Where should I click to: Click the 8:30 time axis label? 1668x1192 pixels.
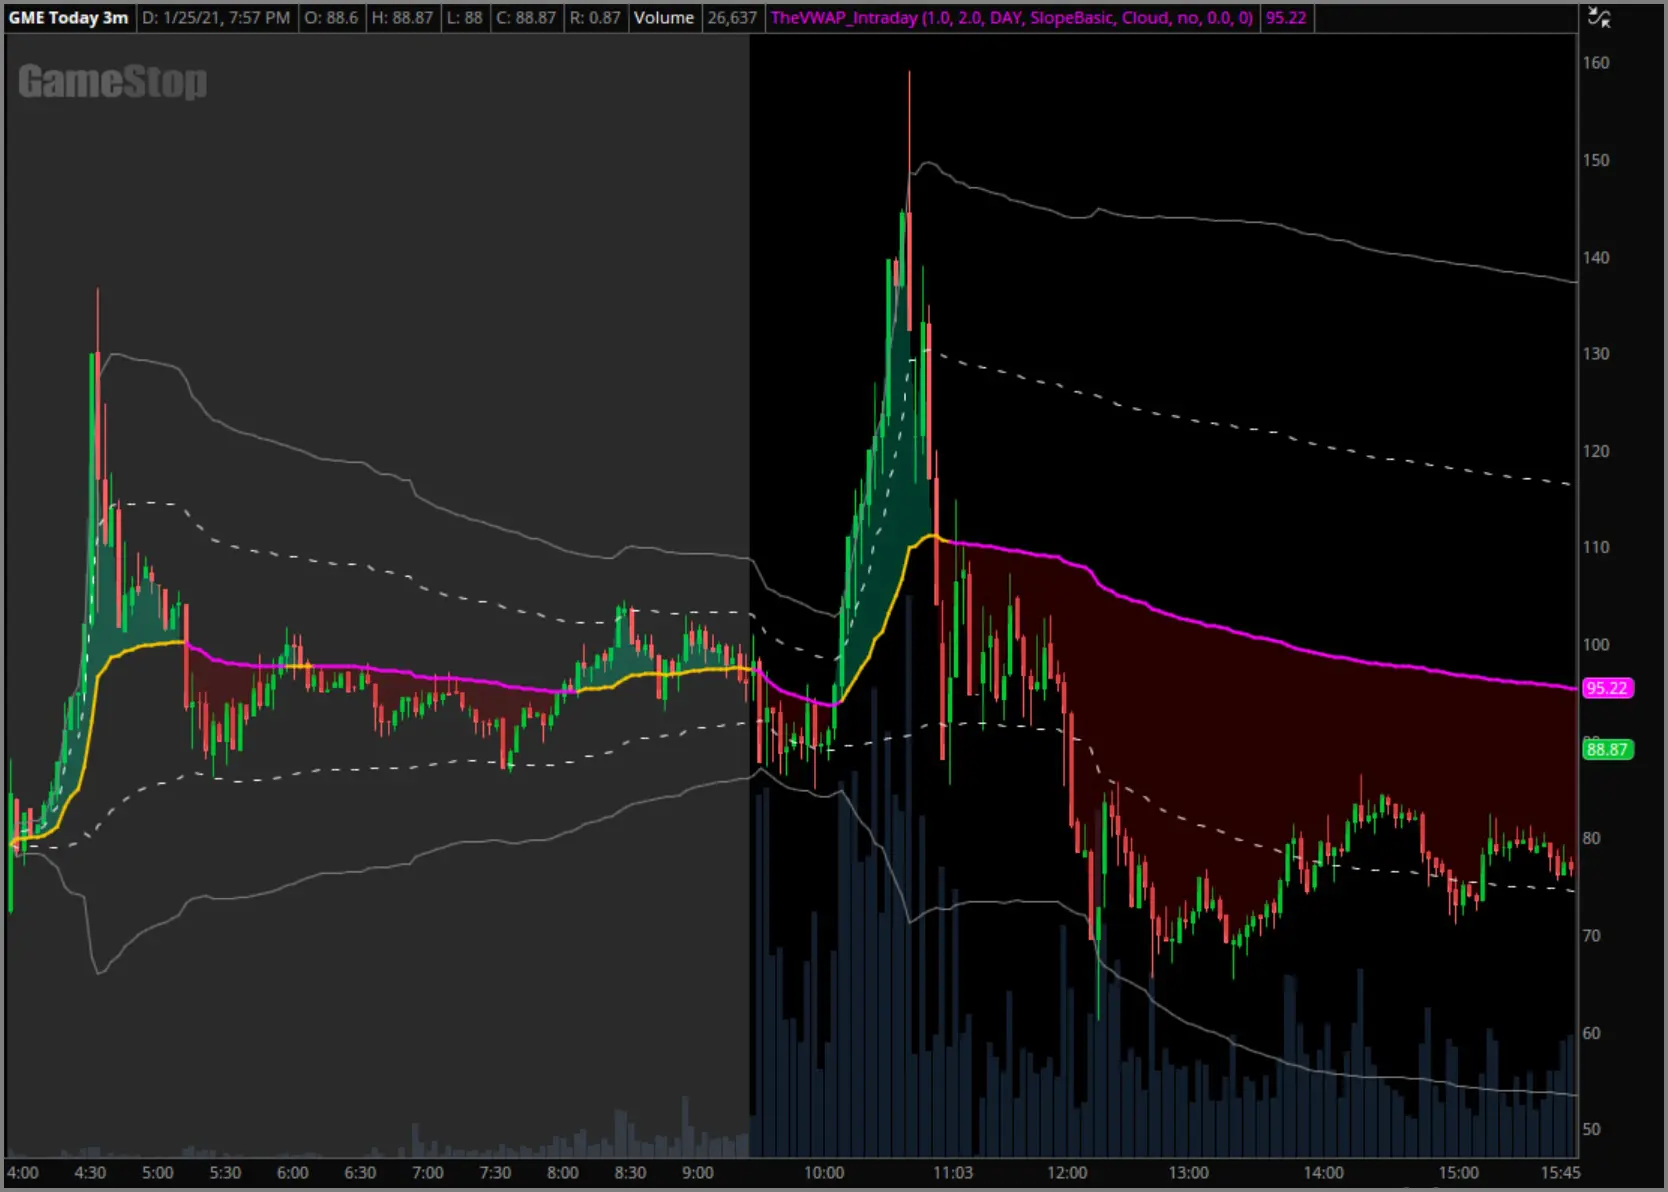(x=630, y=1173)
